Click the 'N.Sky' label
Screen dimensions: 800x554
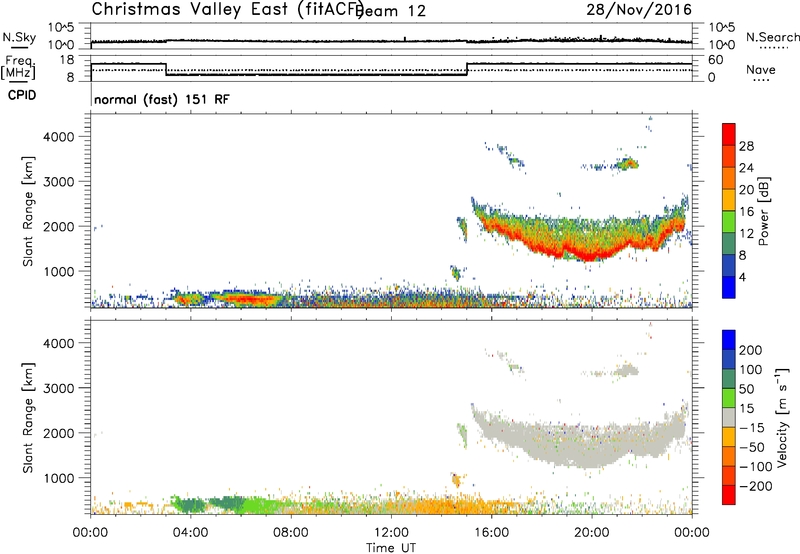(x=19, y=37)
